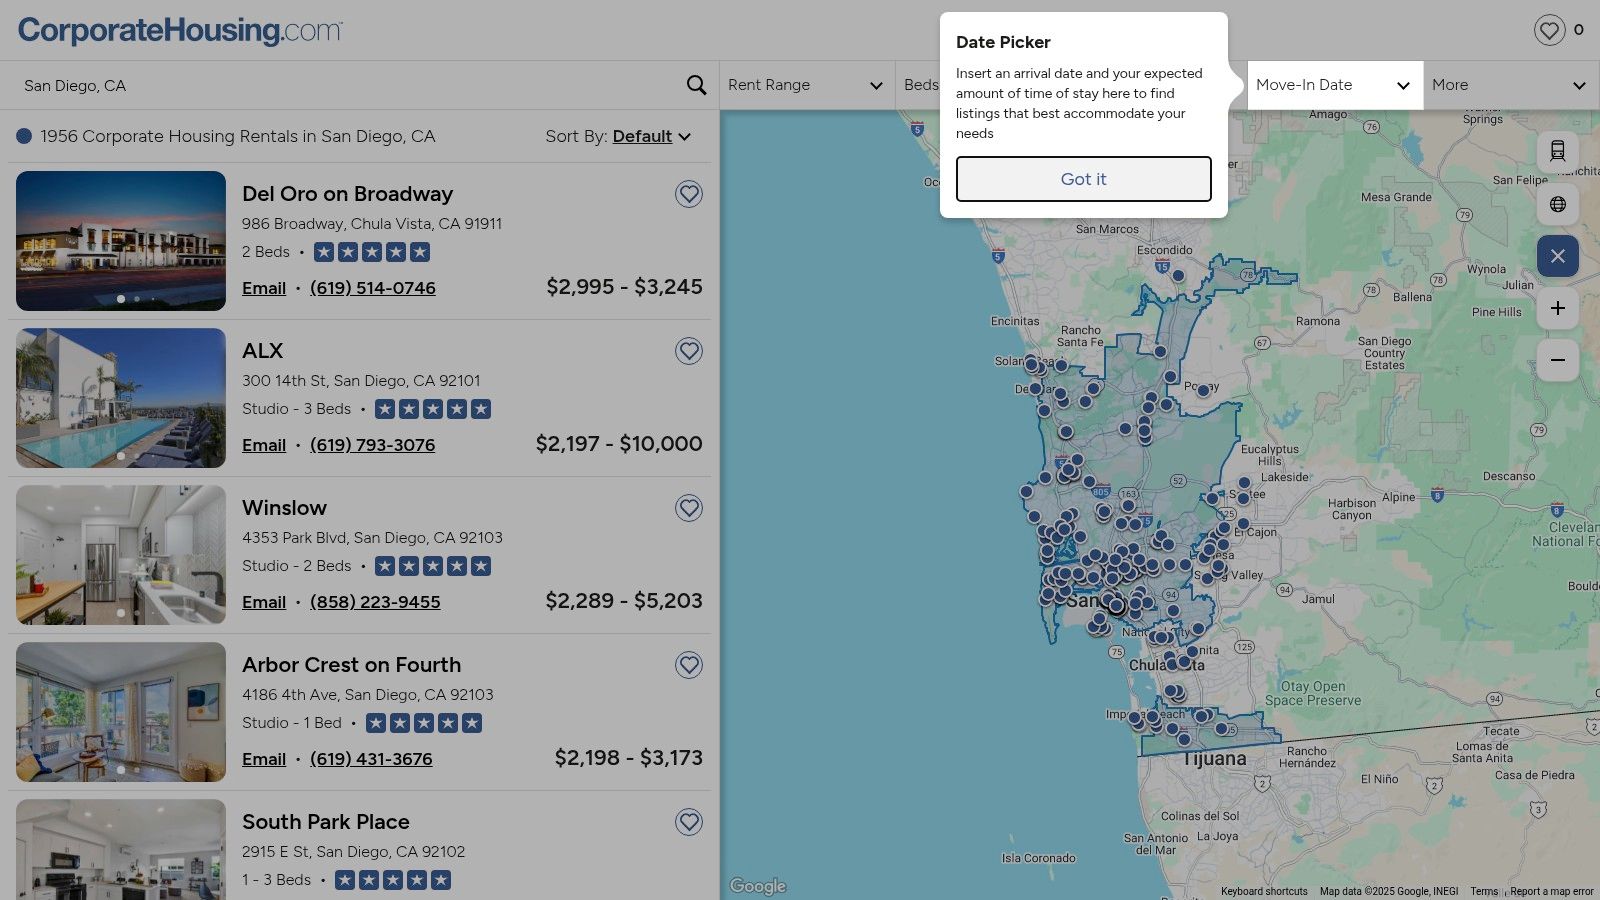
Task: View Del Oro on Broadway photo
Action: [121, 241]
